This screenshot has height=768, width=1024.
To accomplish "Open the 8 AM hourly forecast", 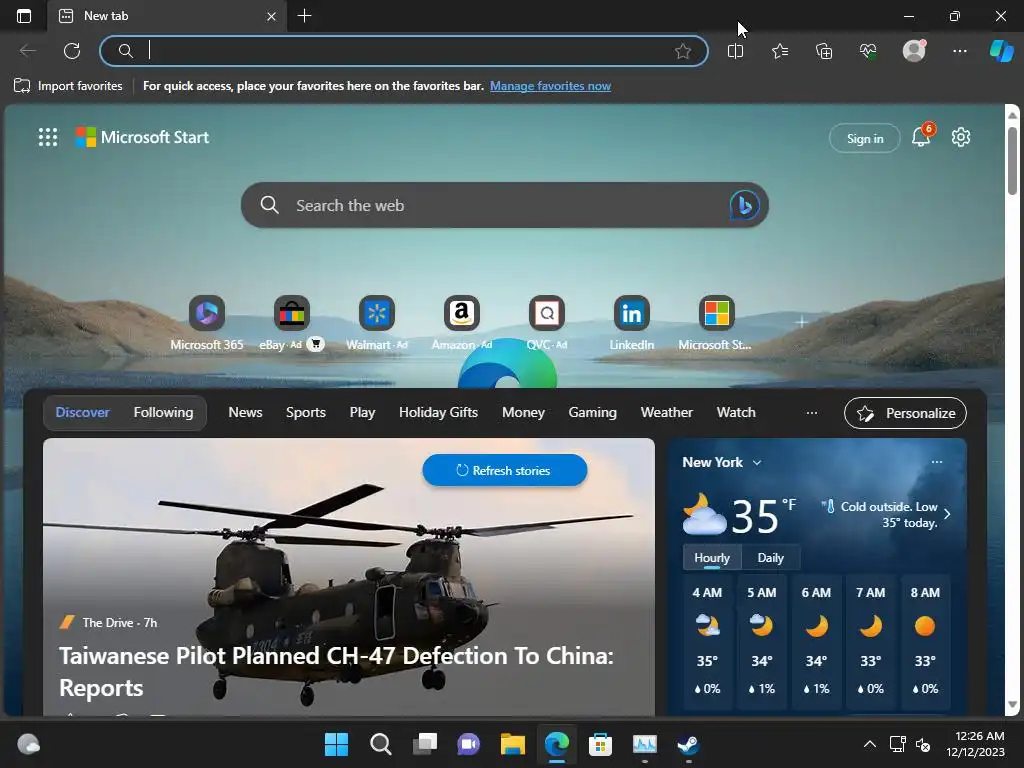I will tap(925, 641).
